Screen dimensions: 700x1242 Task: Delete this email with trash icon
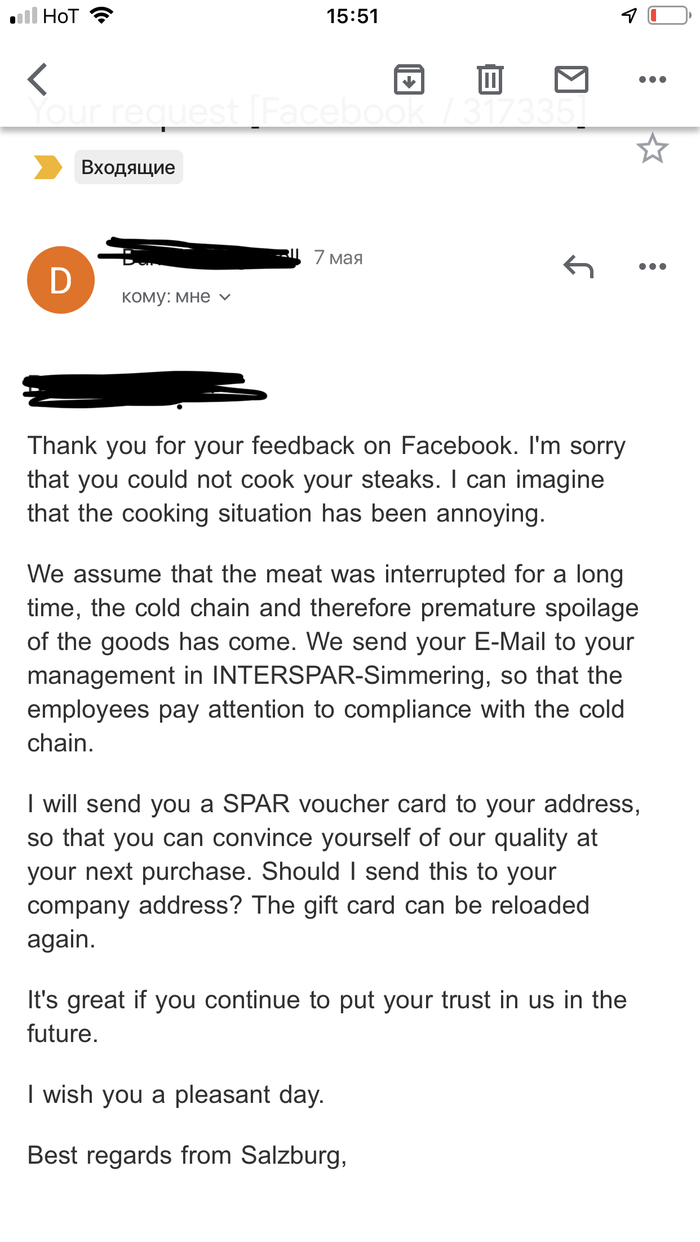point(489,79)
